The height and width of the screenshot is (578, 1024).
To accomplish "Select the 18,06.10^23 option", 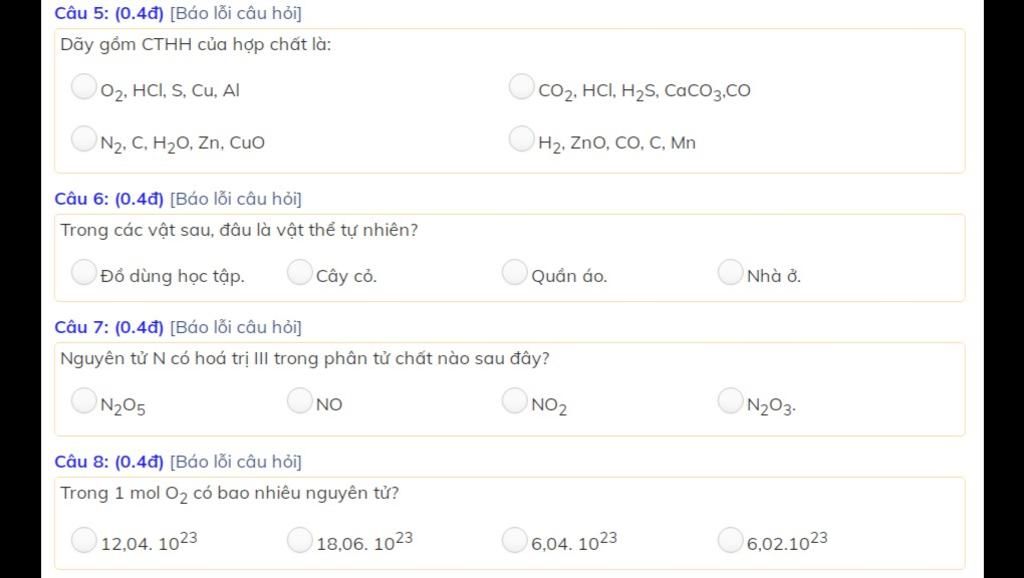I will coord(300,540).
